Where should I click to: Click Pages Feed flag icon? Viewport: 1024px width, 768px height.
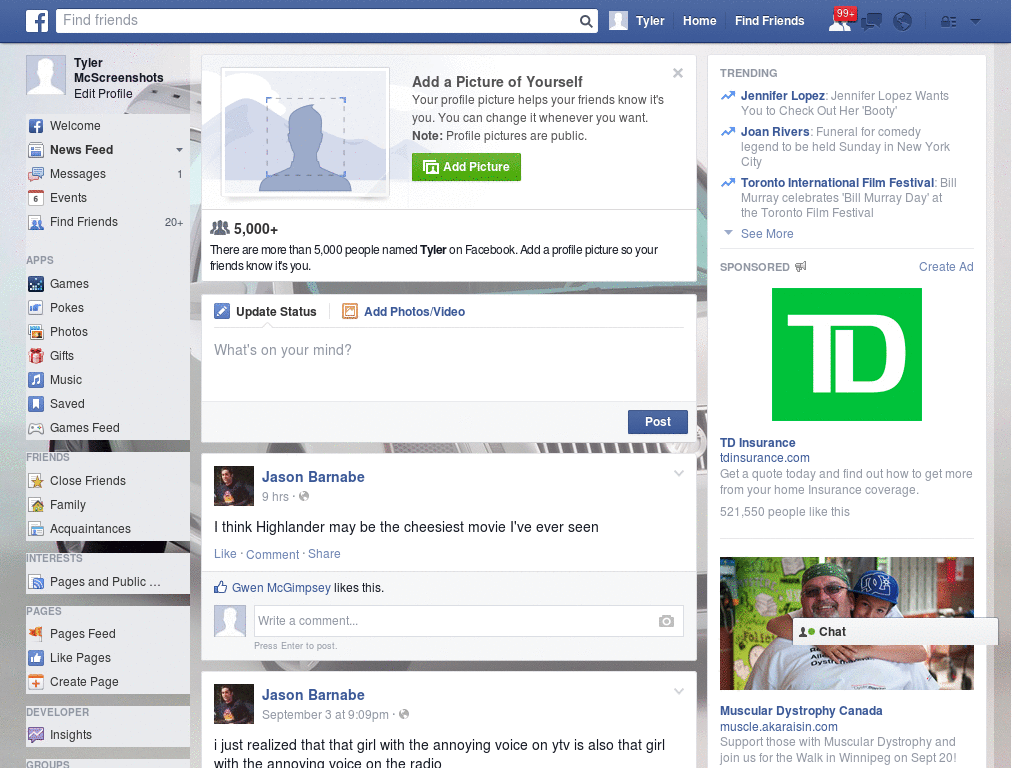pos(36,633)
